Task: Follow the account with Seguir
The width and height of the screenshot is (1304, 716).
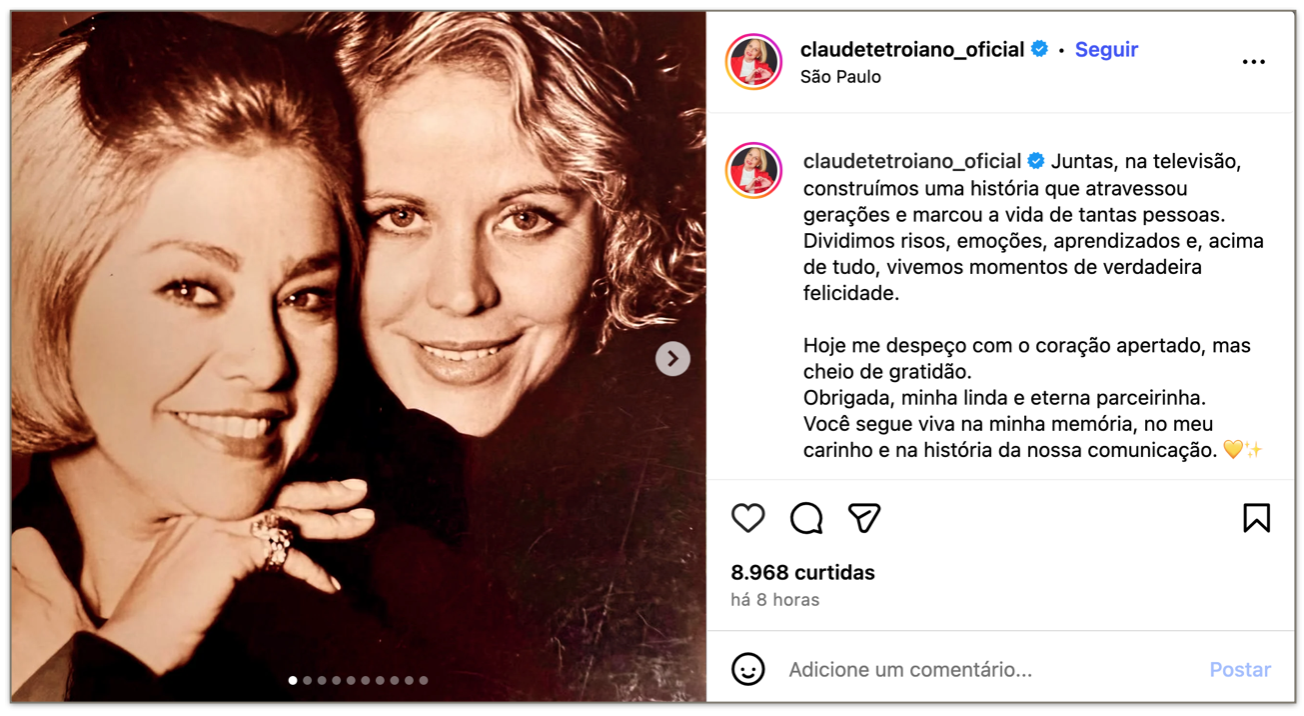Action: 1106,49
